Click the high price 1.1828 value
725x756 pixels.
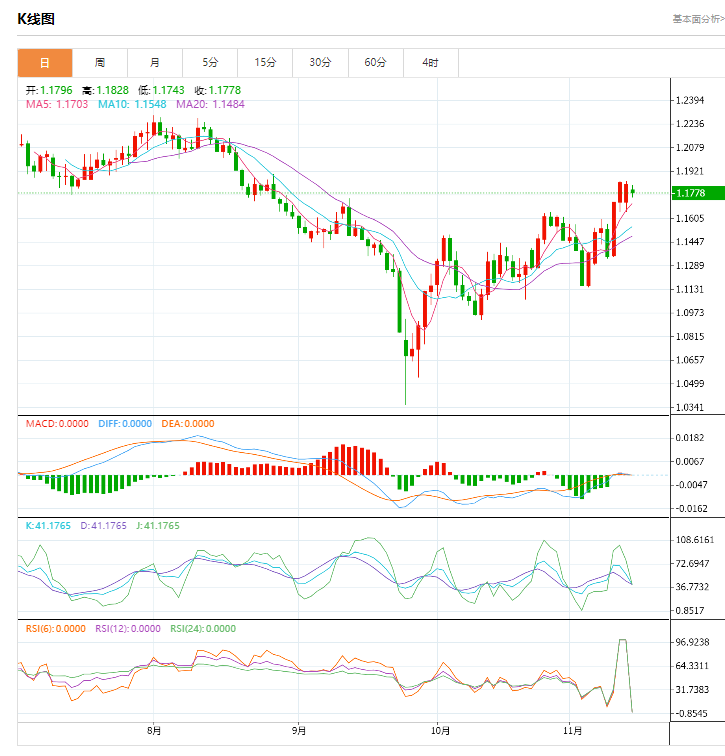[x=113, y=90]
